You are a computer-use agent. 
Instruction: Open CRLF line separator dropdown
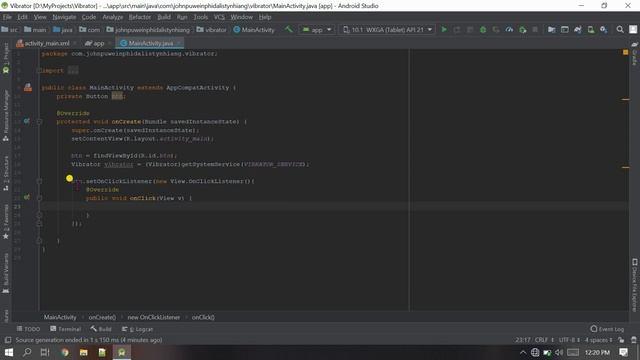[x=544, y=340]
